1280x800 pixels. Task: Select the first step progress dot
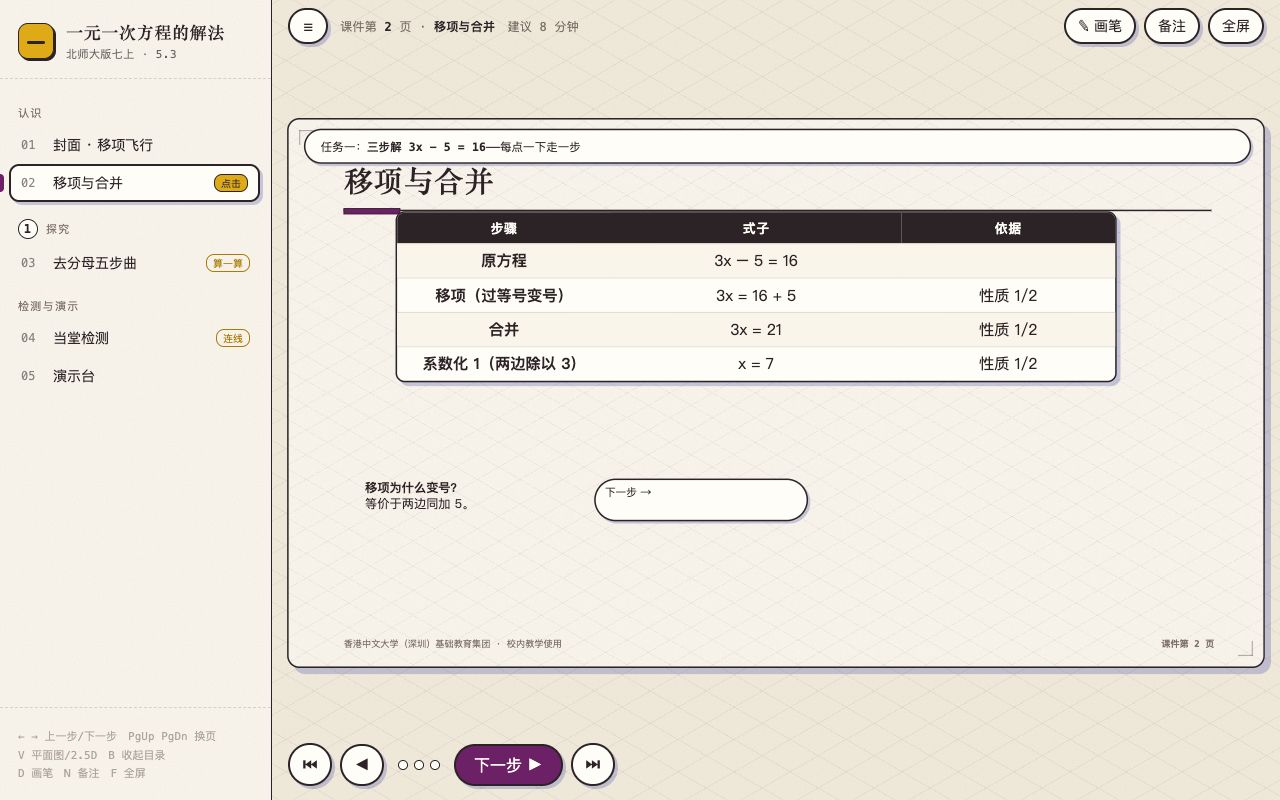click(x=403, y=765)
